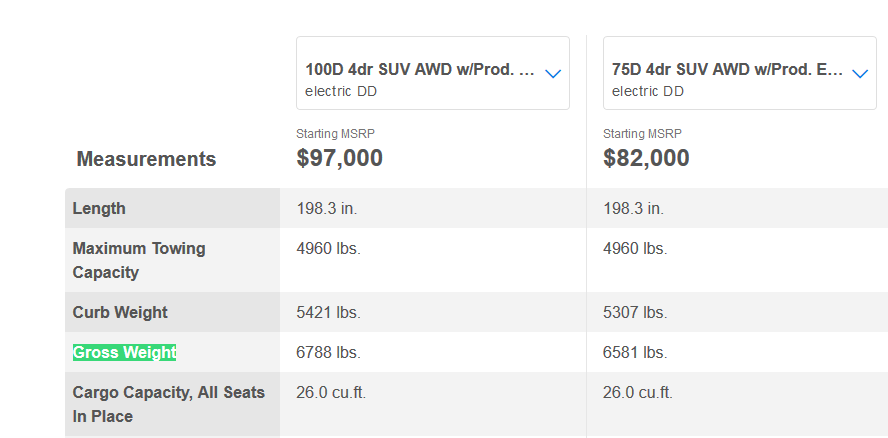Image resolution: width=888 pixels, height=438 pixels.
Task: Click the 100D length 198.3 in. value
Action: click(x=327, y=208)
